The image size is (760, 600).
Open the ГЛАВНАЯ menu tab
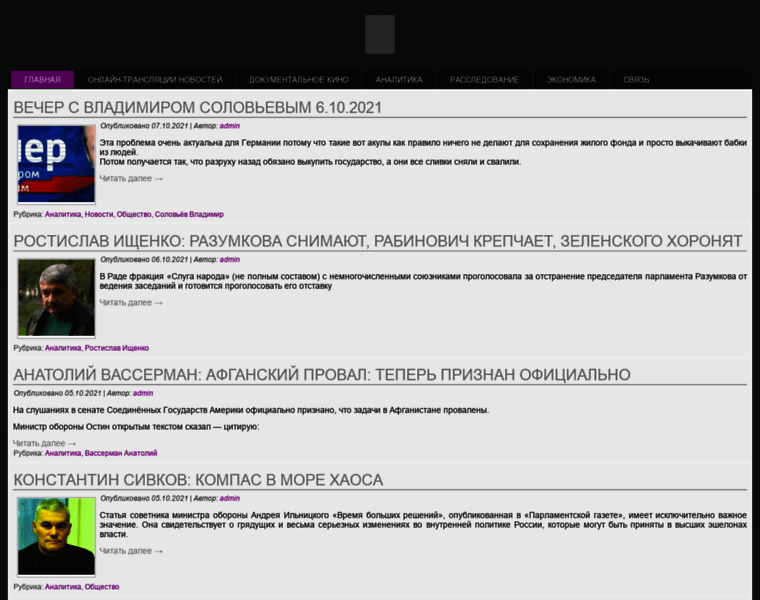43,79
